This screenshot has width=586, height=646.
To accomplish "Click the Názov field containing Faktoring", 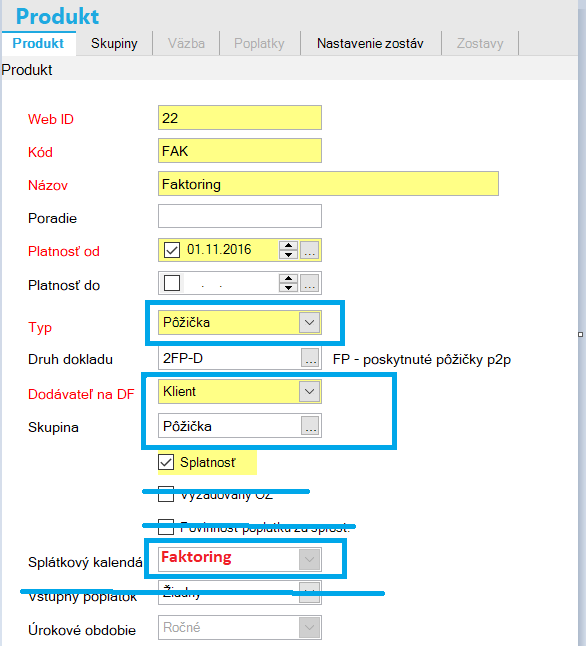I will (328, 184).
